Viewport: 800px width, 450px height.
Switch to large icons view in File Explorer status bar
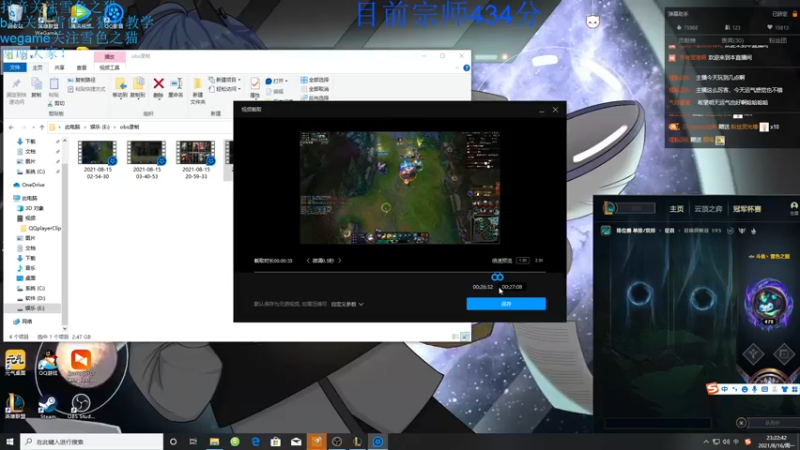click(465, 337)
